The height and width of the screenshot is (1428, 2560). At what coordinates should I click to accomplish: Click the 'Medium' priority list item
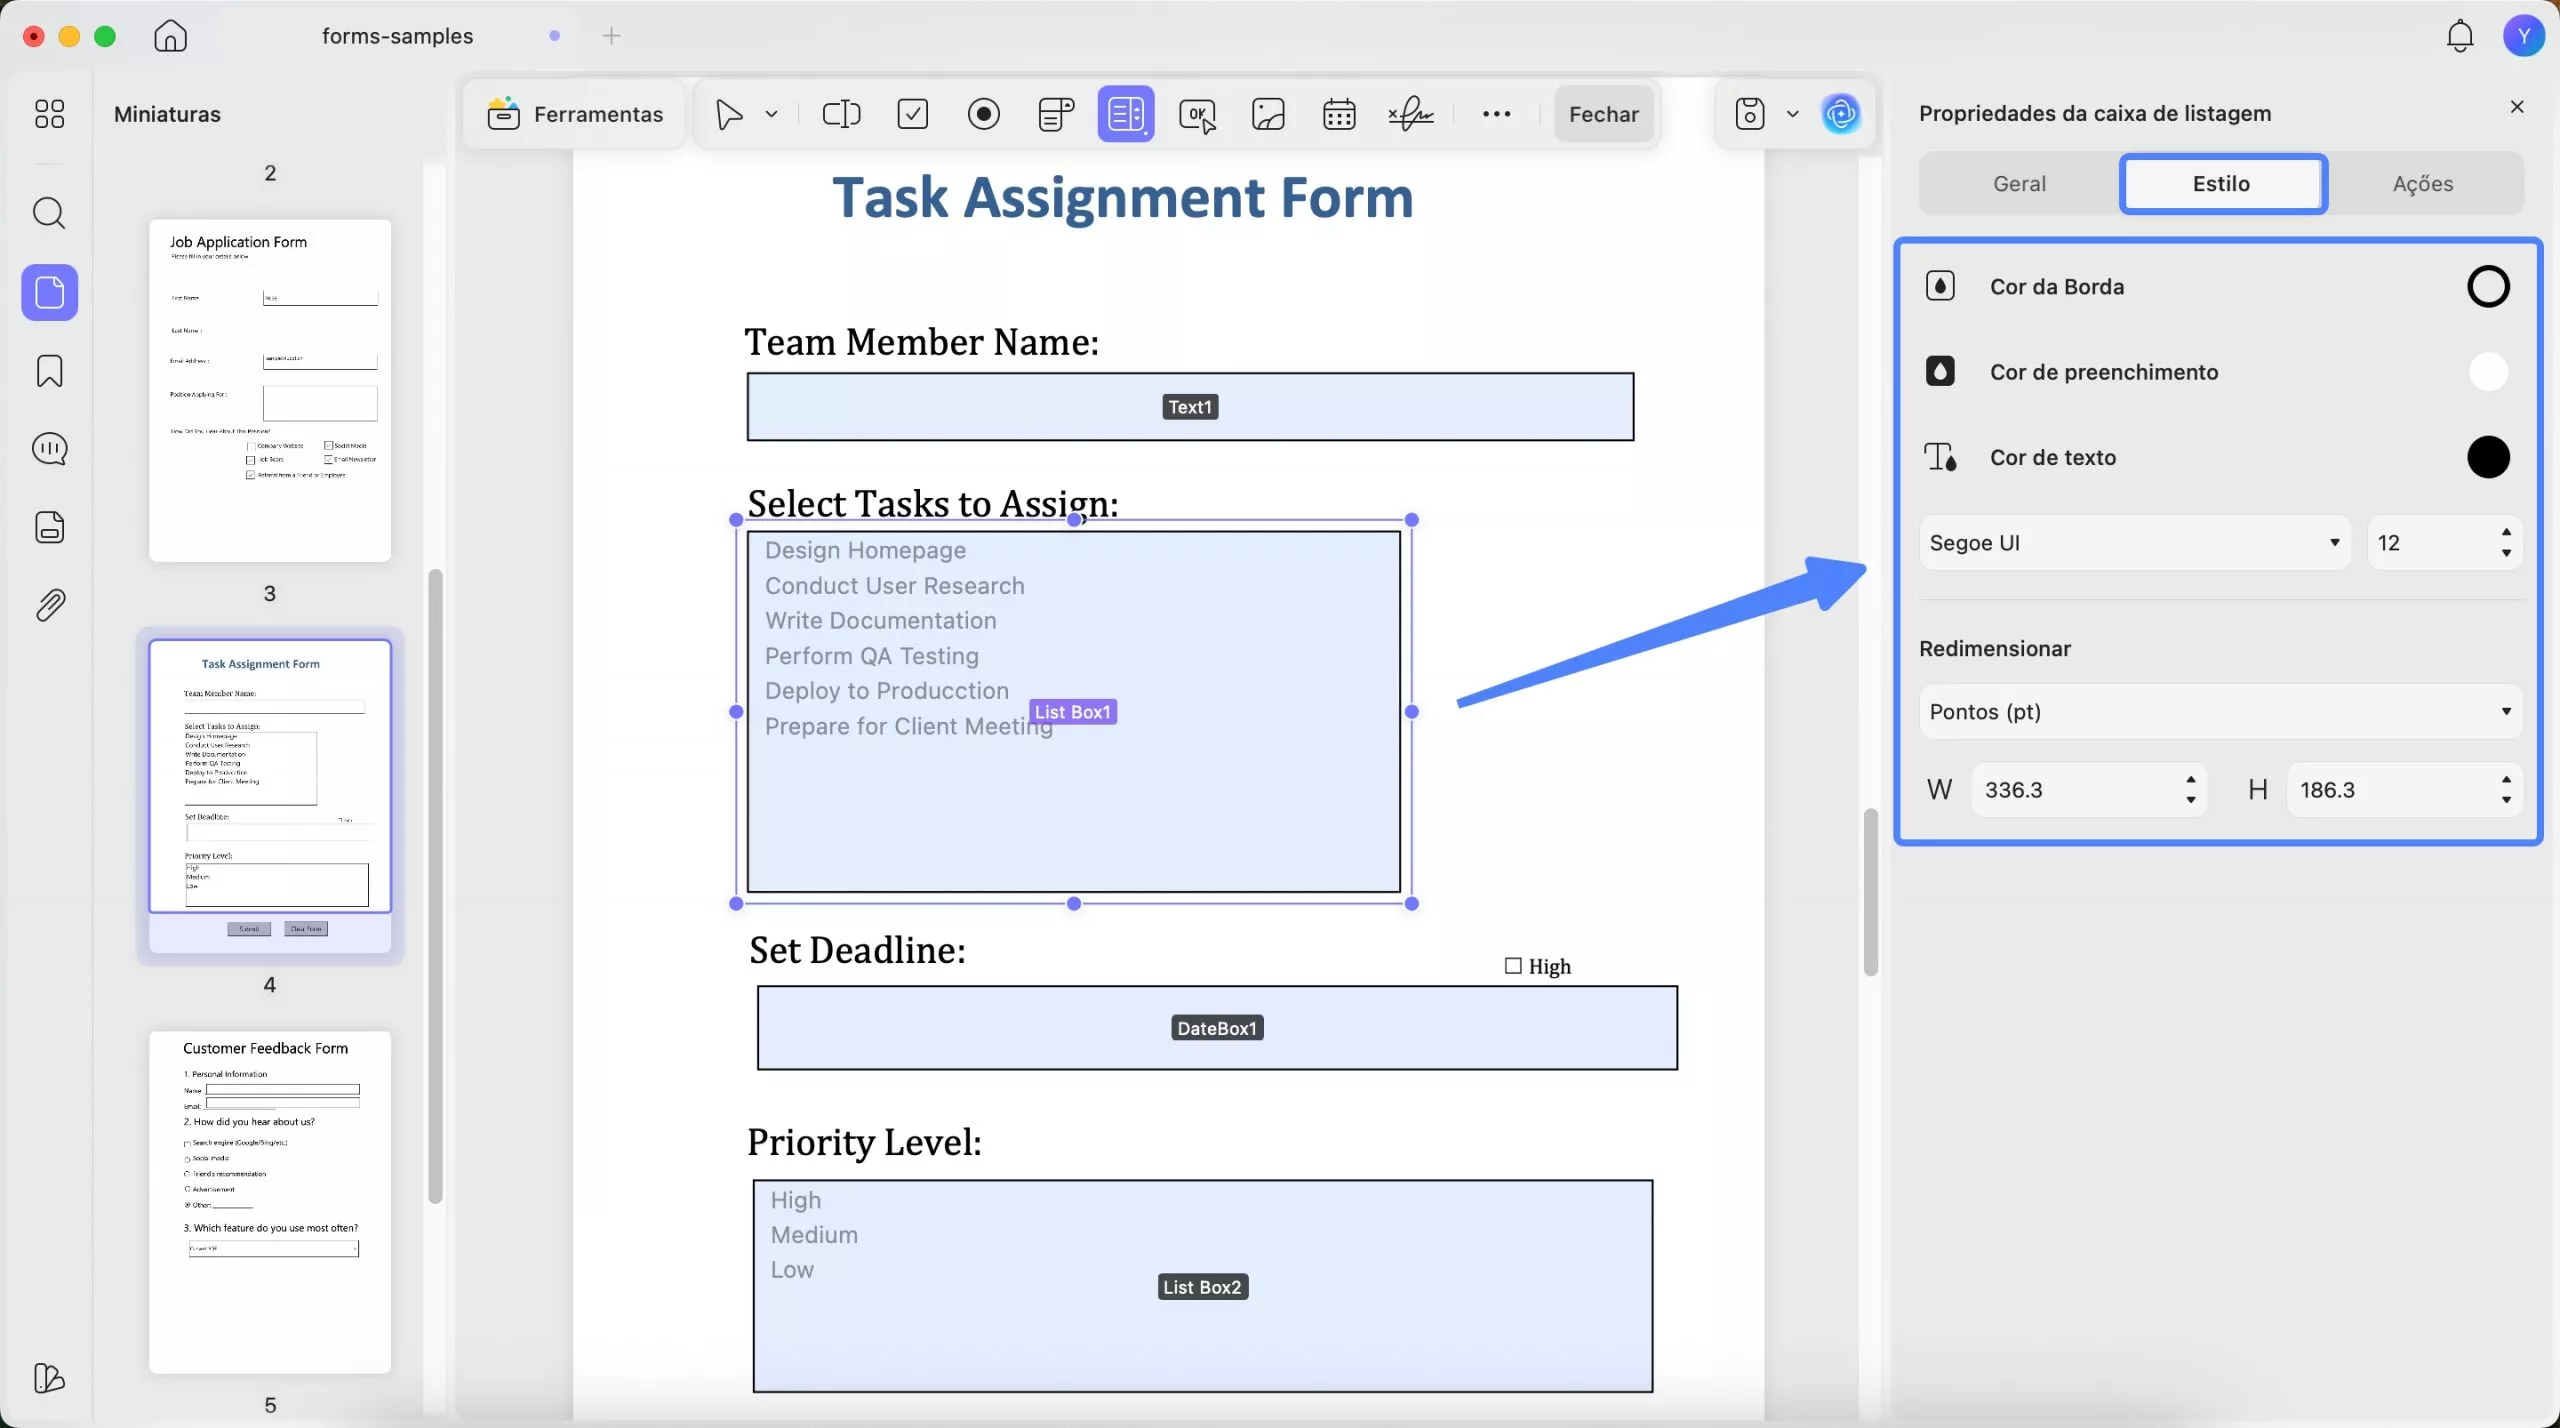pos(814,1235)
